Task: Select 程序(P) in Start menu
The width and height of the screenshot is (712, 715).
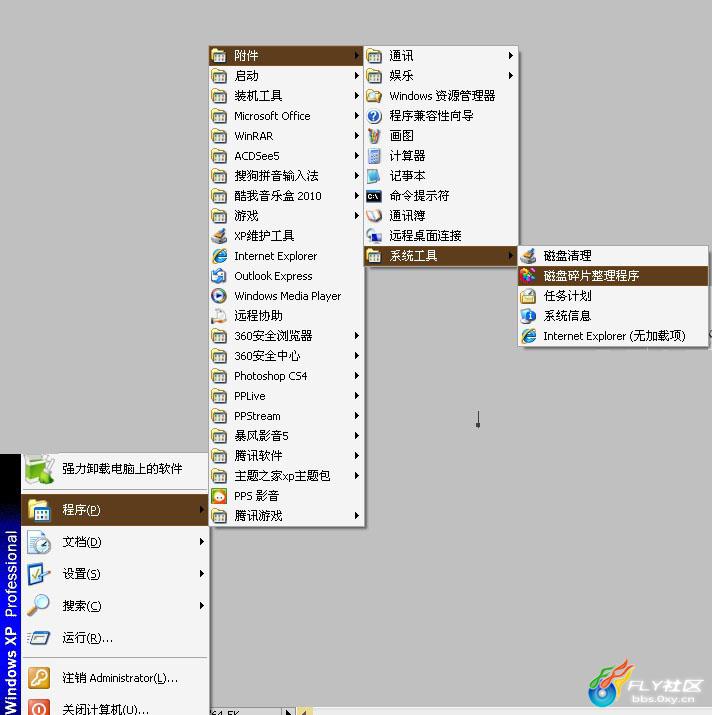Action: click(115, 510)
